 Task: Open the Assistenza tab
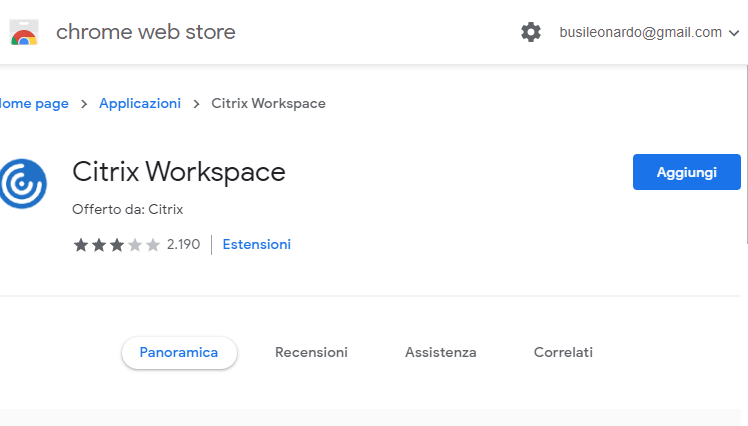pos(440,353)
